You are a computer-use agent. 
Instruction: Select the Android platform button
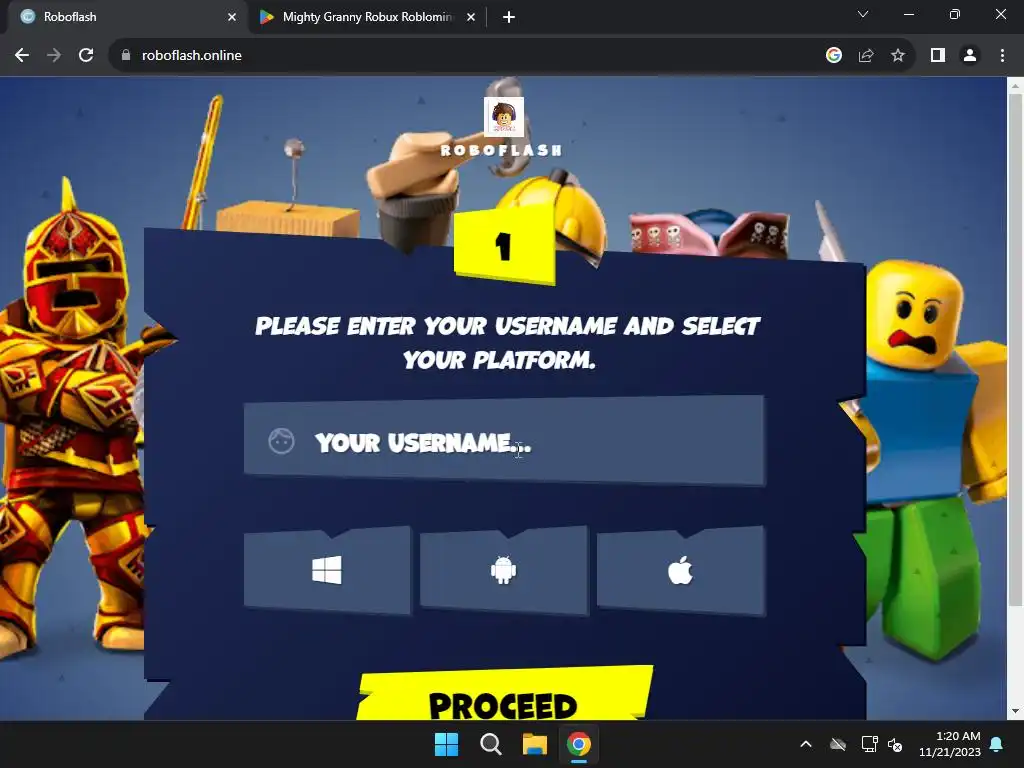(x=504, y=570)
